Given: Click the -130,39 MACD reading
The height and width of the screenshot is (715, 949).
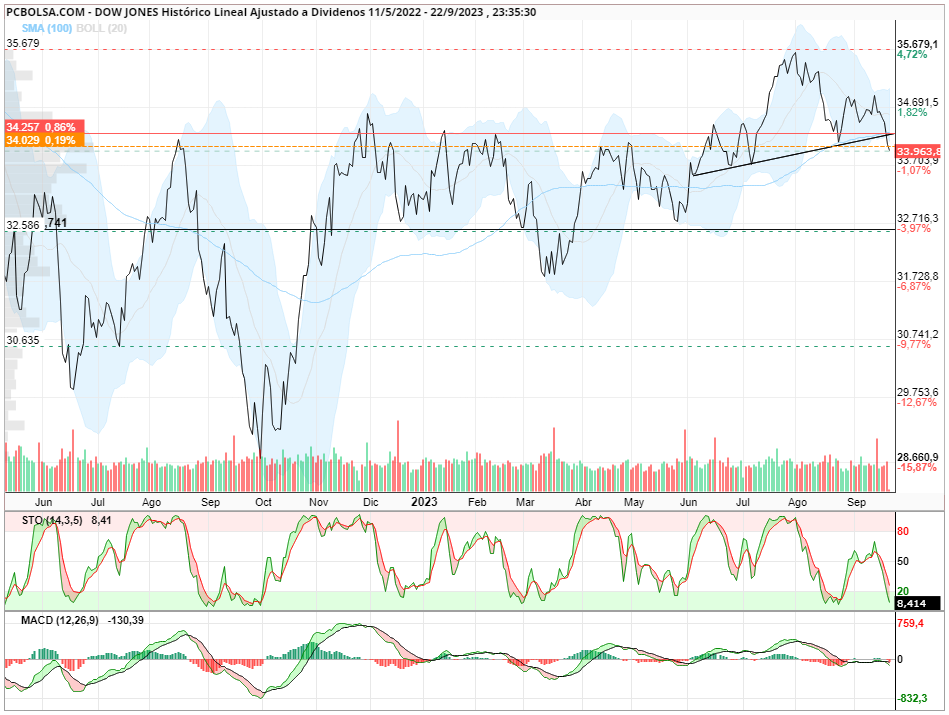Looking at the screenshot, I should 126,620.
